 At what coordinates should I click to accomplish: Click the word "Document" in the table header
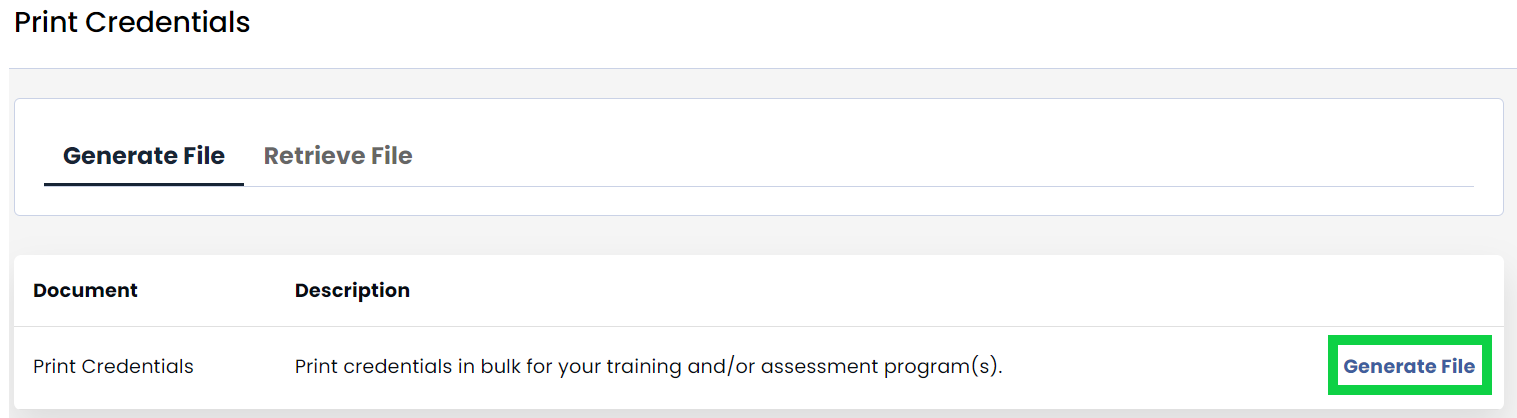[x=85, y=290]
